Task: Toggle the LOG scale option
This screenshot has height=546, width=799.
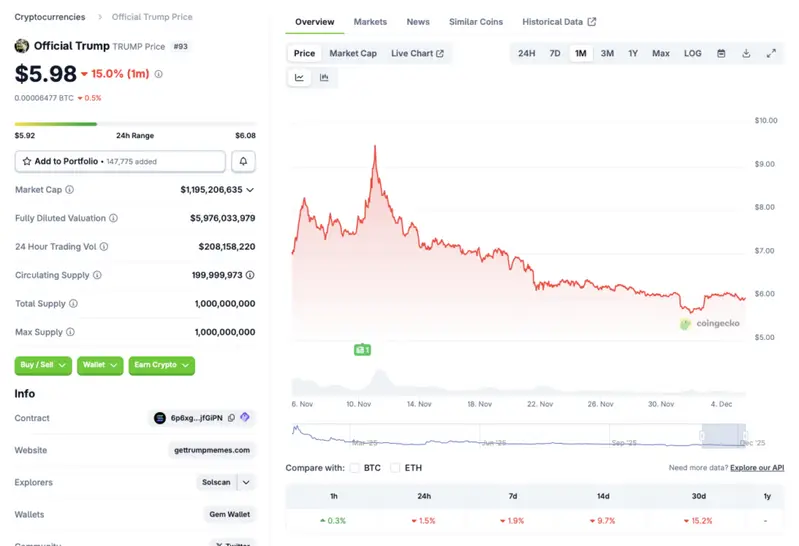Action: 692,53
